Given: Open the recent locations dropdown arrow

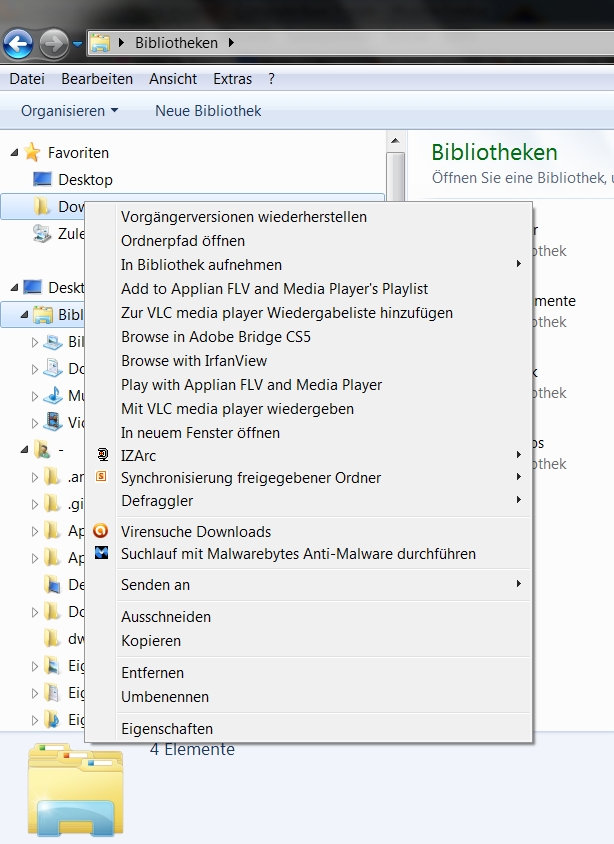Looking at the screenshot, I should click(x=77, y=44).
